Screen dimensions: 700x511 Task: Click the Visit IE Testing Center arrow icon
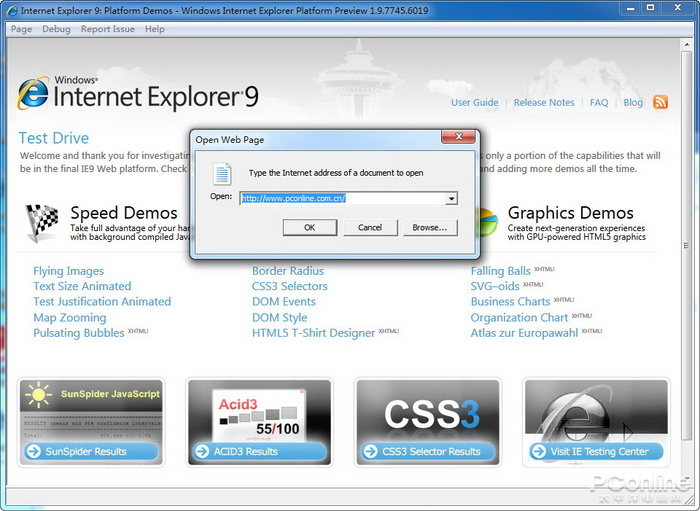(x=539, y=451)
